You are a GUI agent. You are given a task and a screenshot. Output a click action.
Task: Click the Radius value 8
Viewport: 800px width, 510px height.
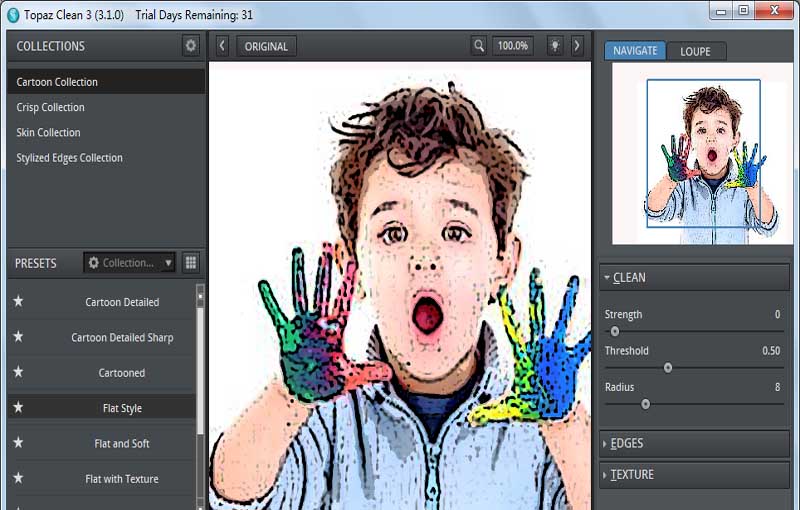[777, 387]
